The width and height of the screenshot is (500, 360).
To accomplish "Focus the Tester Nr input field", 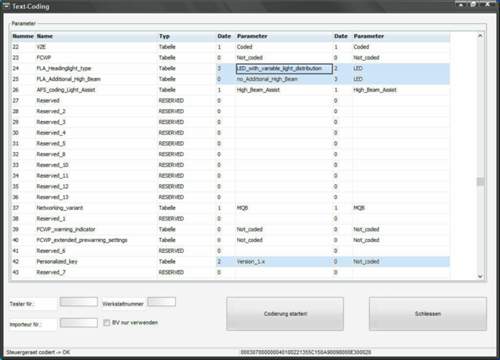I will 79,302.
